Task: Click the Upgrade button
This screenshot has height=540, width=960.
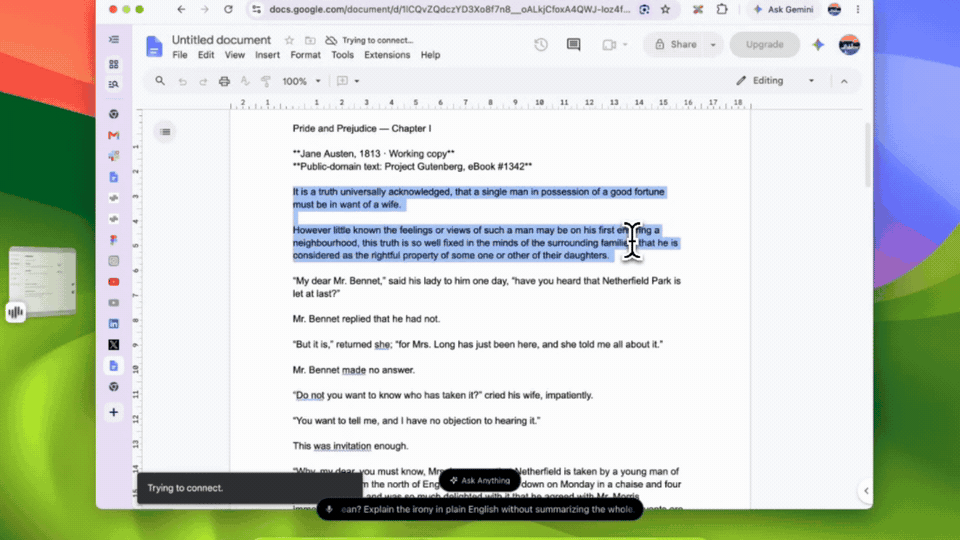Action: (x=765, y=44)
